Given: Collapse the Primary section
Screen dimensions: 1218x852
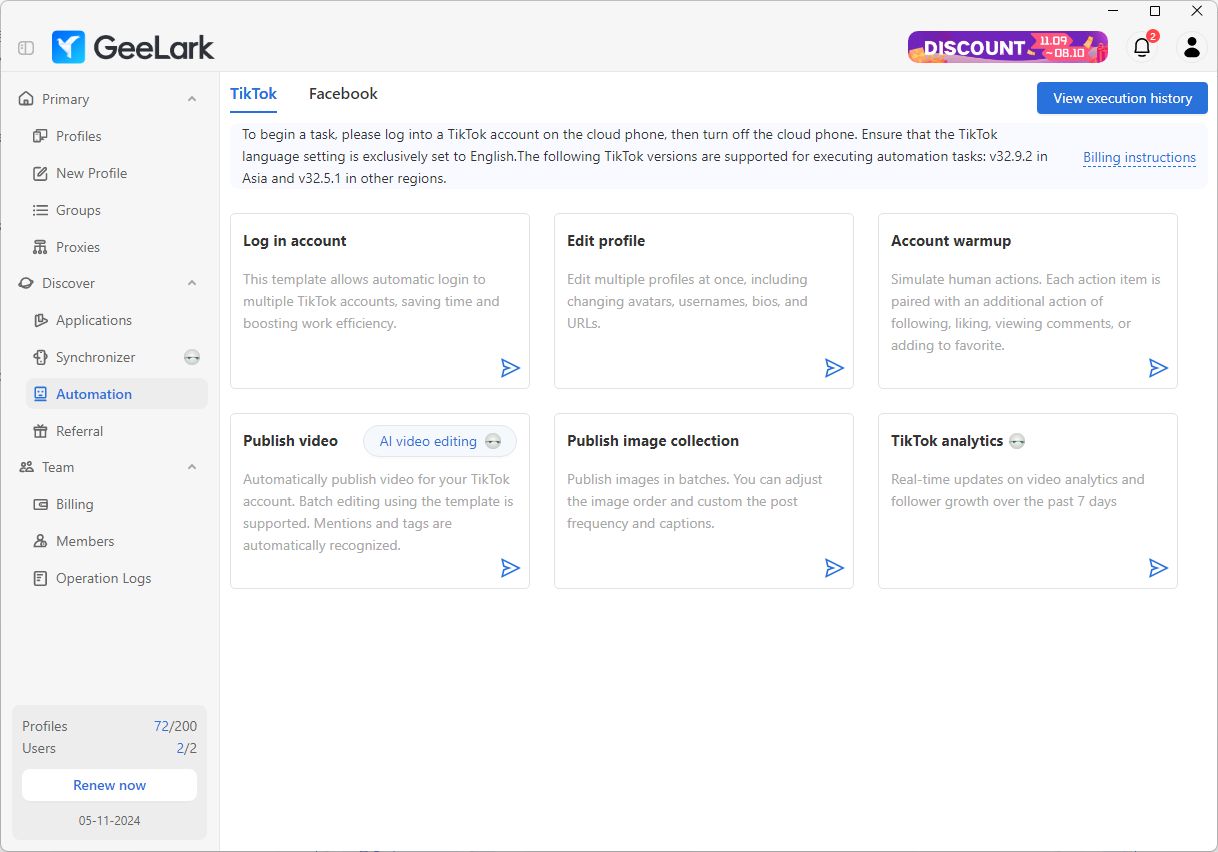Looking at the screenshot, I should click(191, 99).
